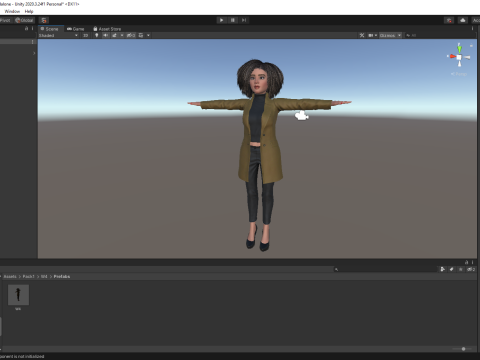Viewport: 480px width, 360px height.
Task: Open the Account dropdown button
Action: tap(476, 20)
